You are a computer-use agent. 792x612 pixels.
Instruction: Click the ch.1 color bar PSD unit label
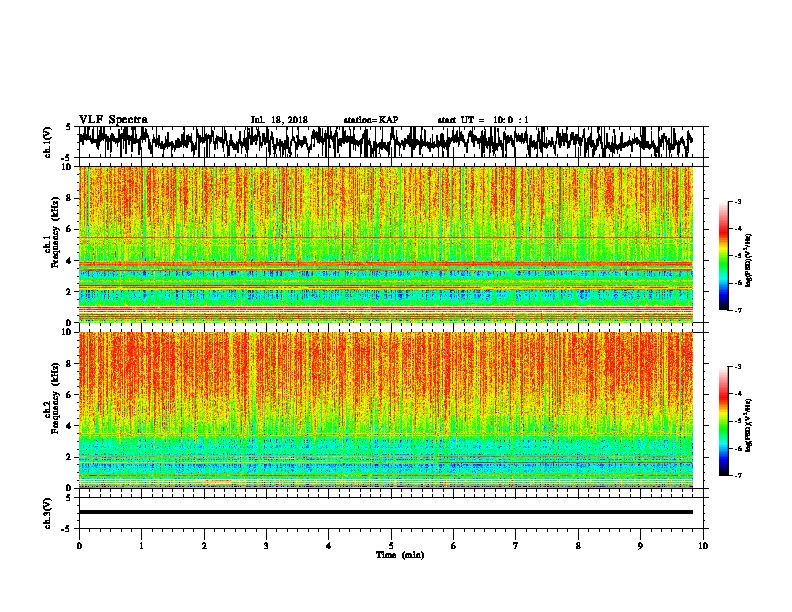point(748,261)
